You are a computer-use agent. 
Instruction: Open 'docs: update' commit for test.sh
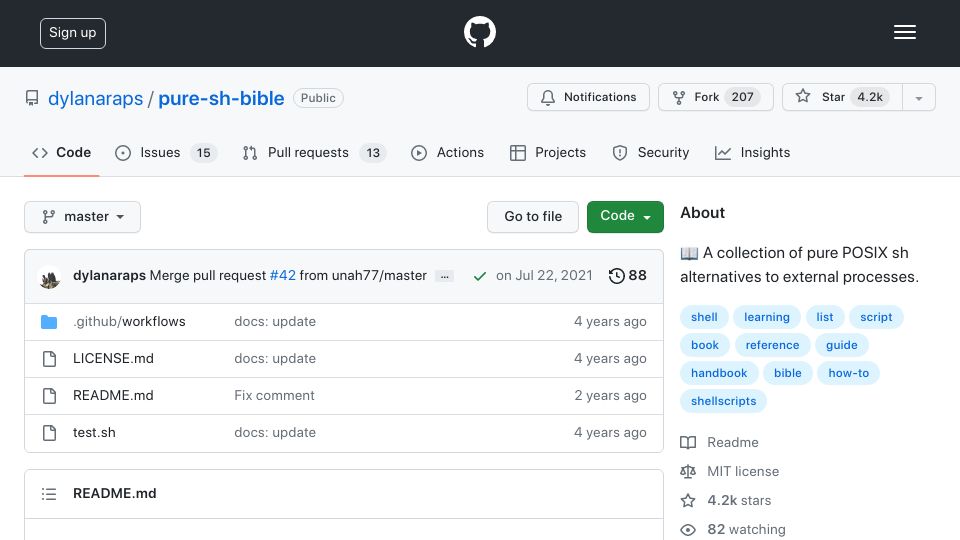pyautogui.click(x=275, y=432)
